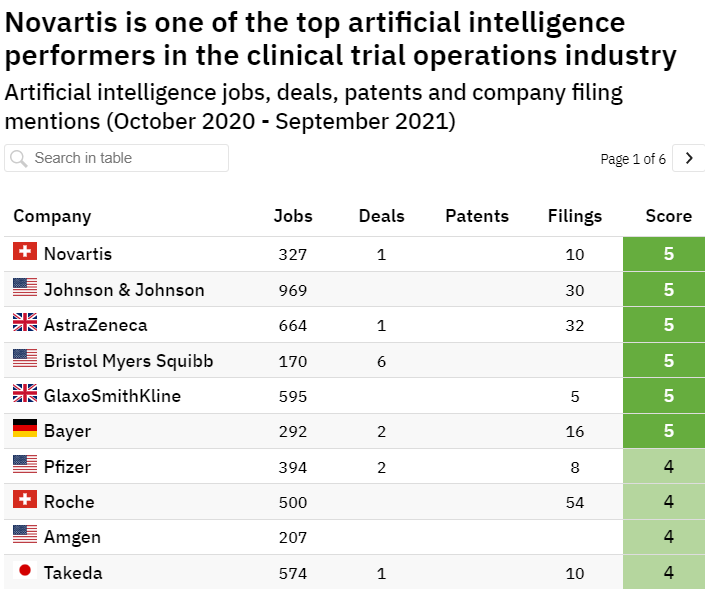Click Novartis dark green score cell
The width and height of the screenshot is (713, 600).
tap(668, 254)
